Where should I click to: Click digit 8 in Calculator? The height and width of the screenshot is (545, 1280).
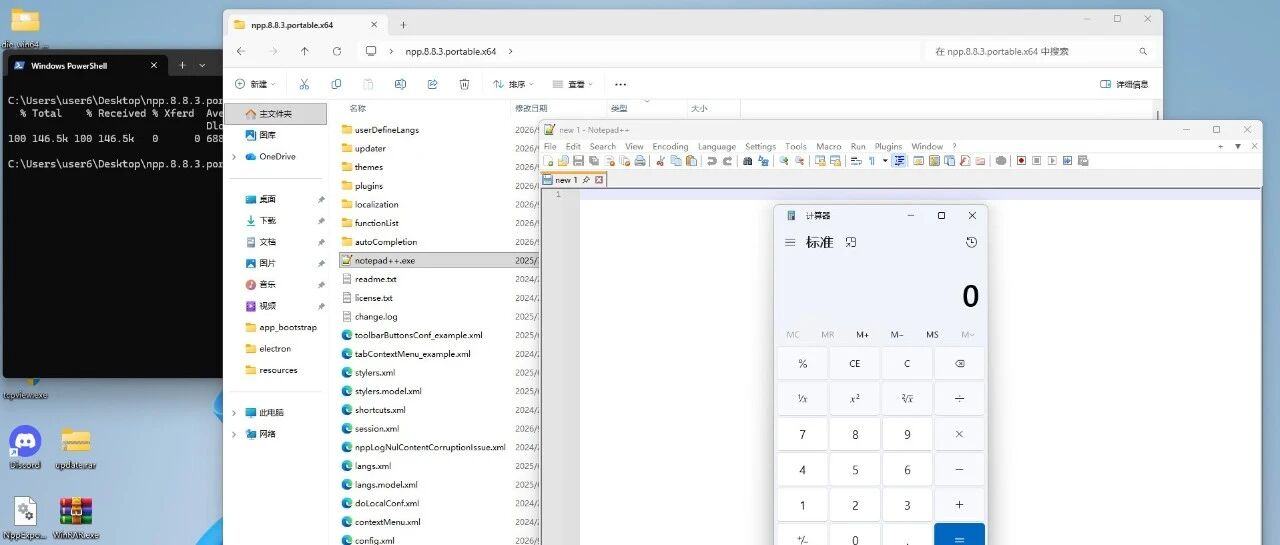point(855,434)
